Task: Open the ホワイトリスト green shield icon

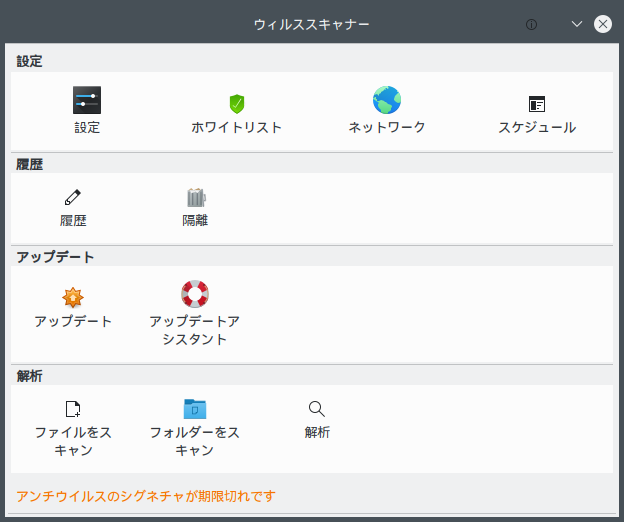Action: coord(237,104)
